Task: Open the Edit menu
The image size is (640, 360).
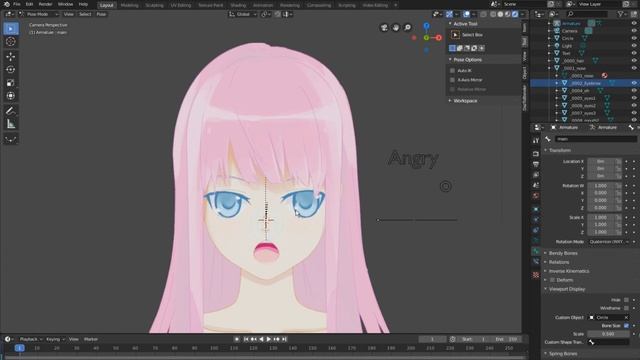Action: point(29,4)
